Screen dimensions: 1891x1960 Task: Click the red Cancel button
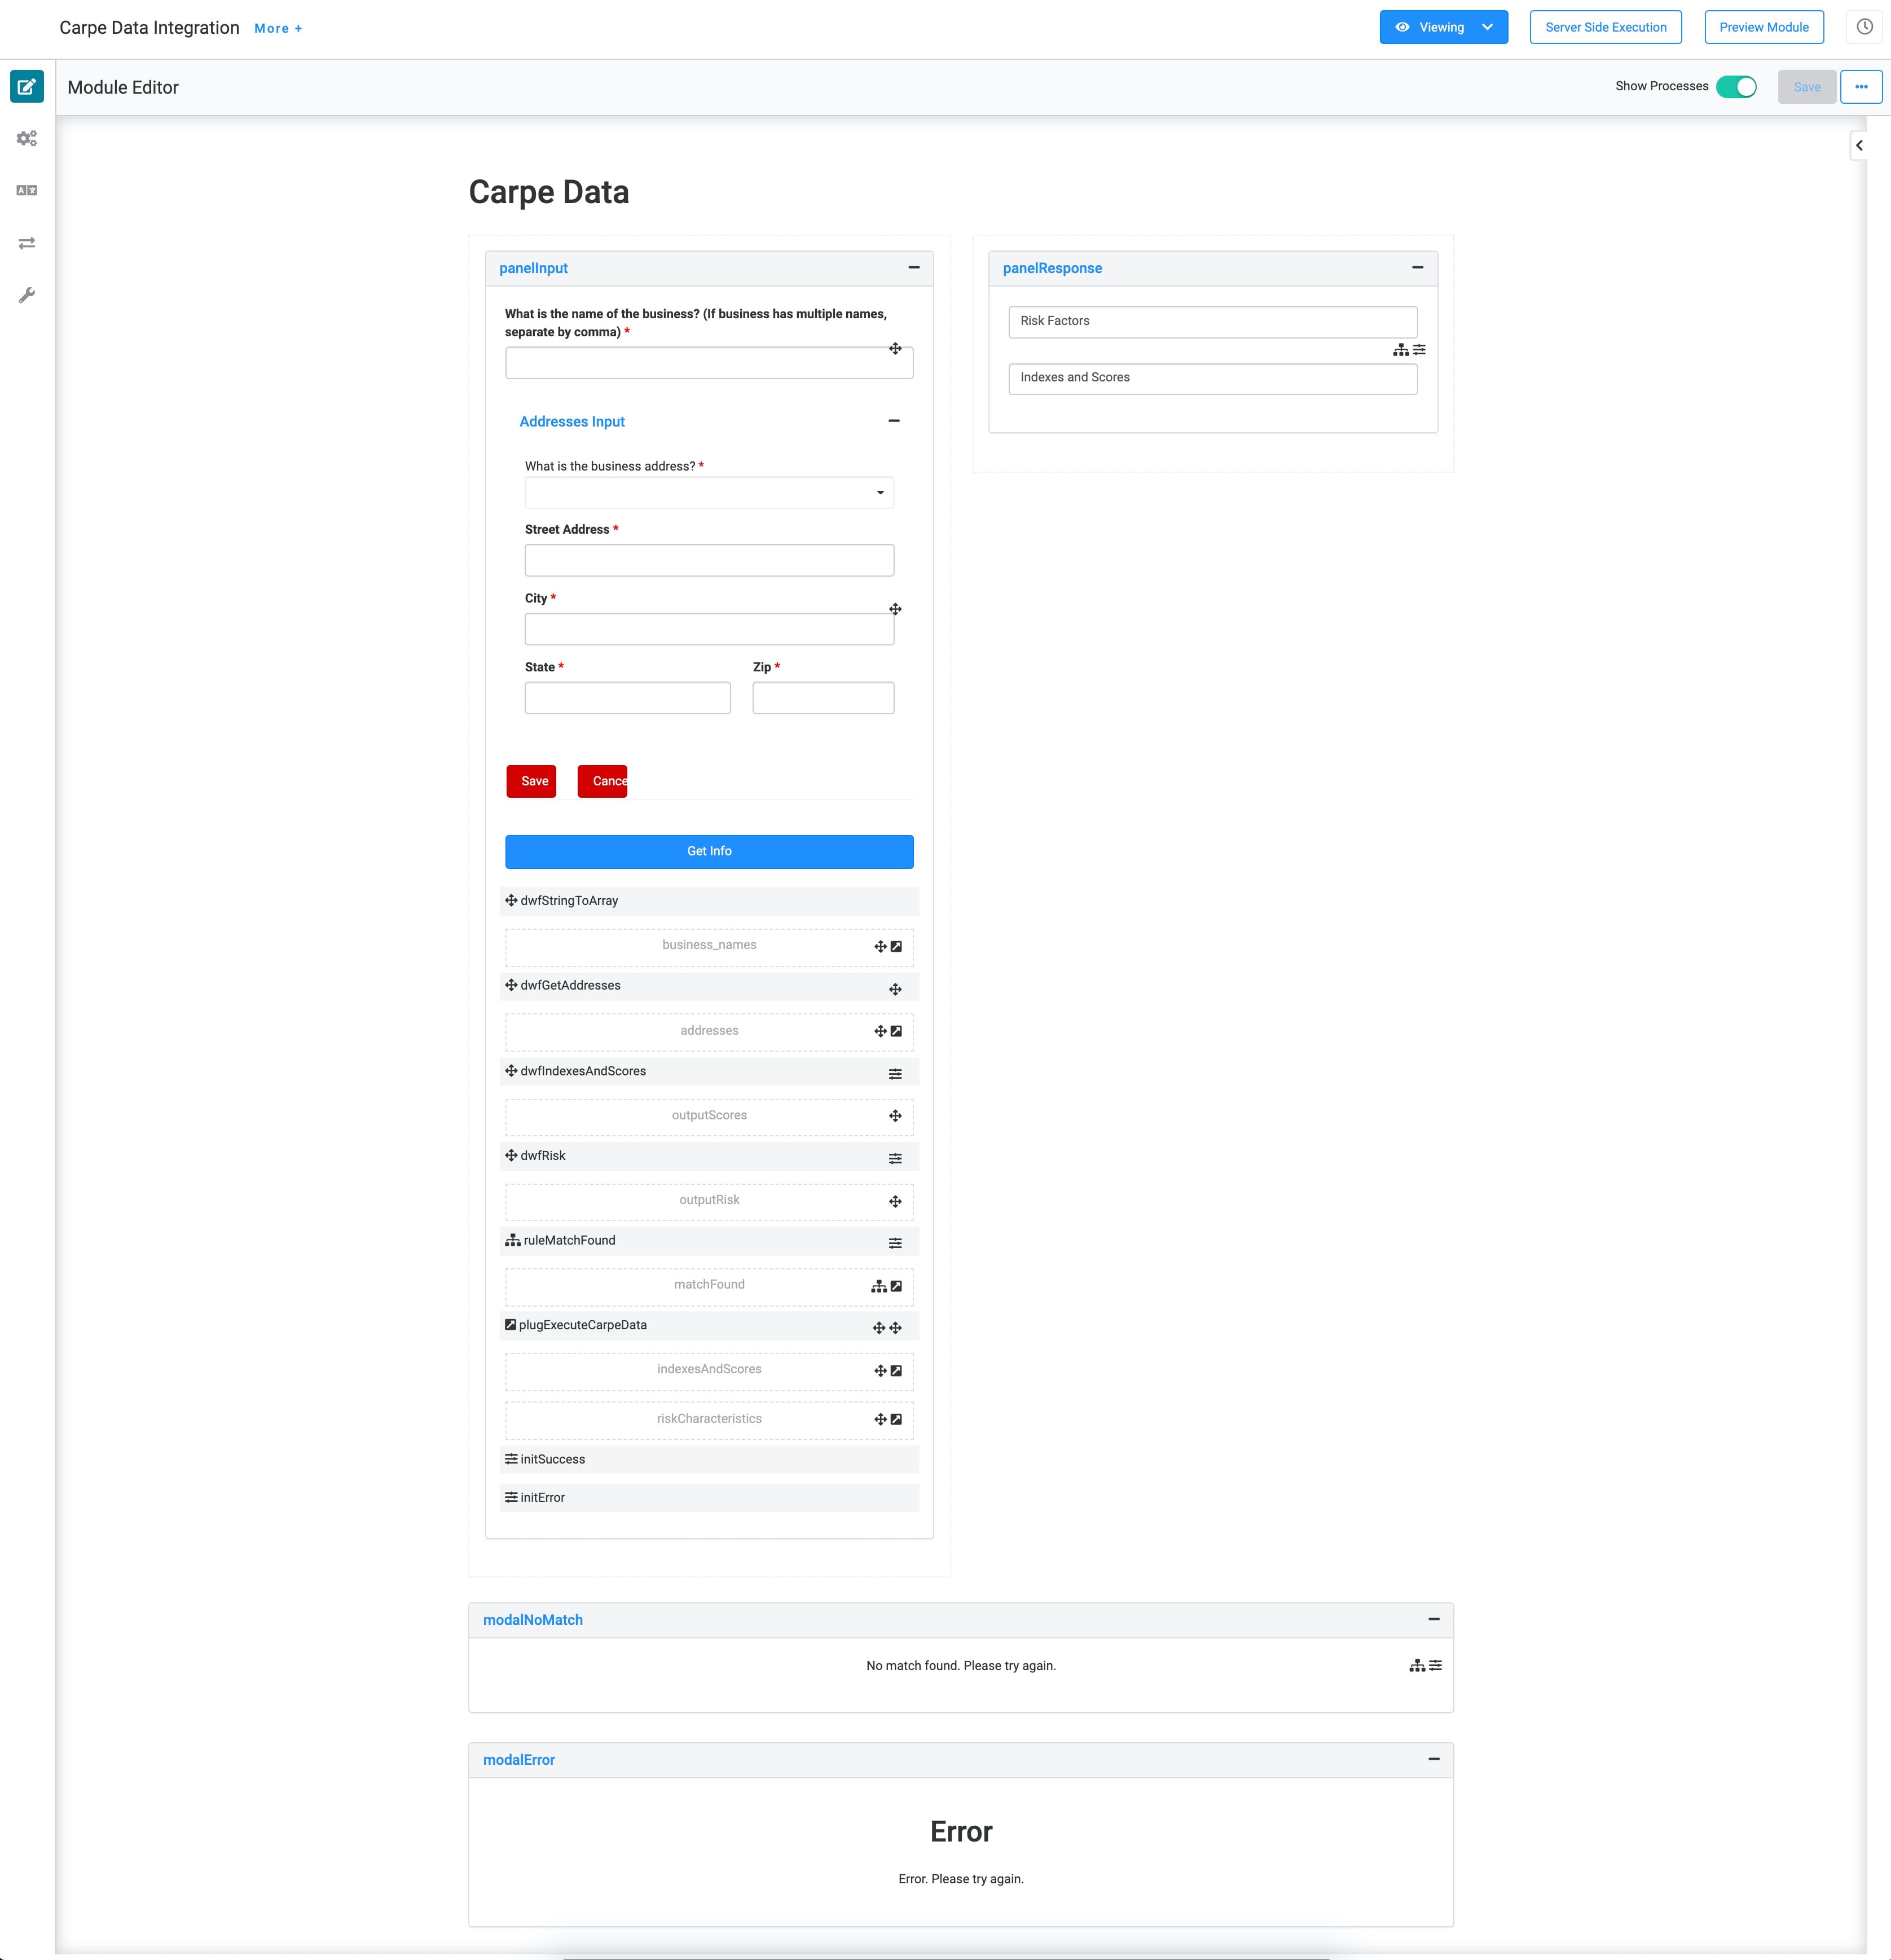(x=602, y=781)
